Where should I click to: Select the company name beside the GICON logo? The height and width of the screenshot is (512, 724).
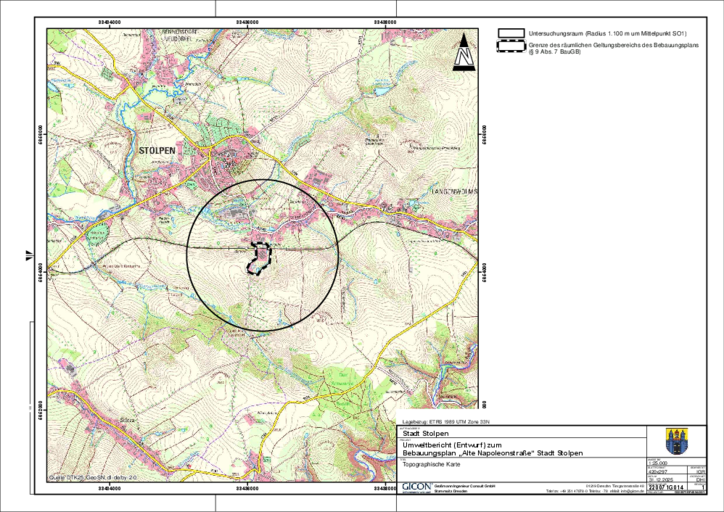click(x=465, y=486)
